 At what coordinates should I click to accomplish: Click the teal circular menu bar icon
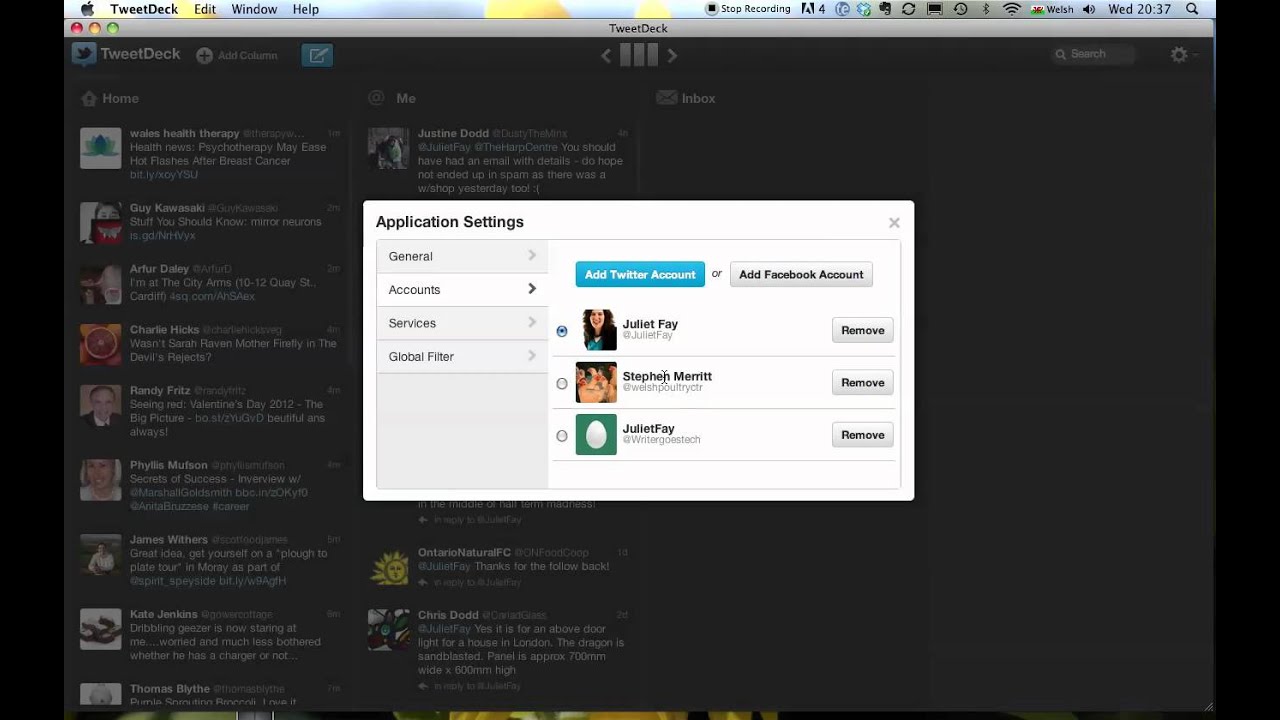point(842,9)
